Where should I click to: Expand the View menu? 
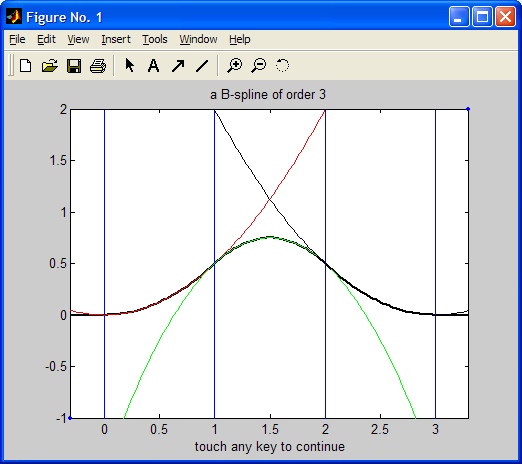tap(78, 39)
